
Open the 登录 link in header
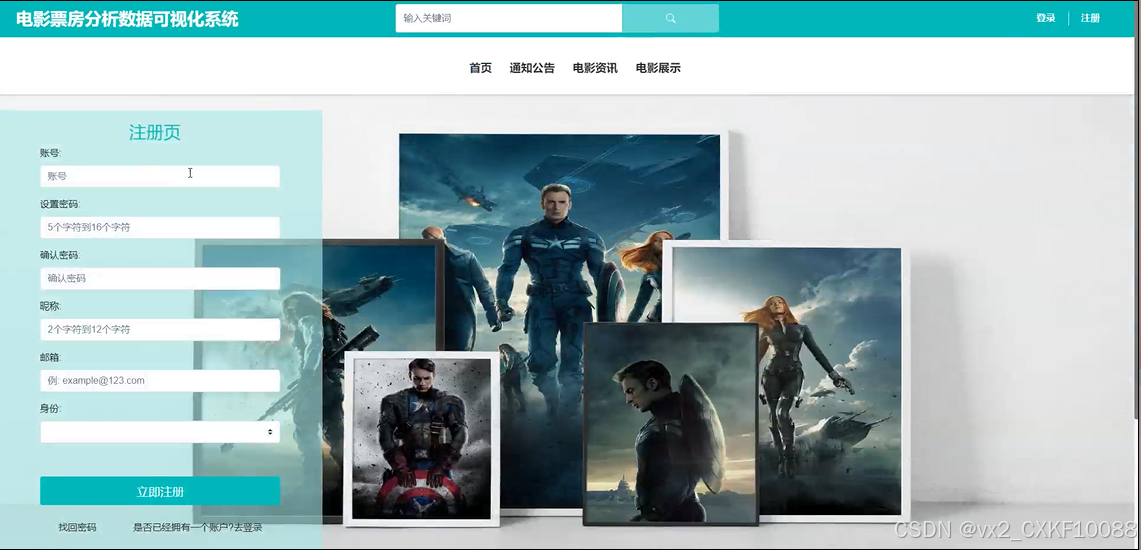click(x=1046, y=18)
